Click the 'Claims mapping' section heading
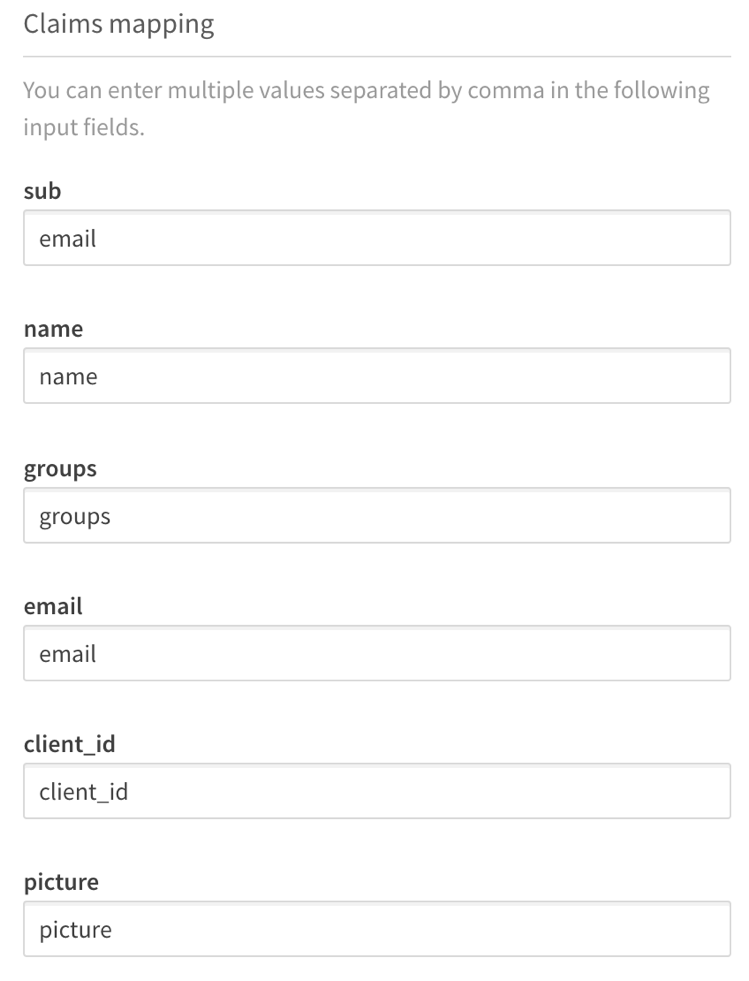The width and height of the screenshot is (749, 981). (x=120, y=24)
